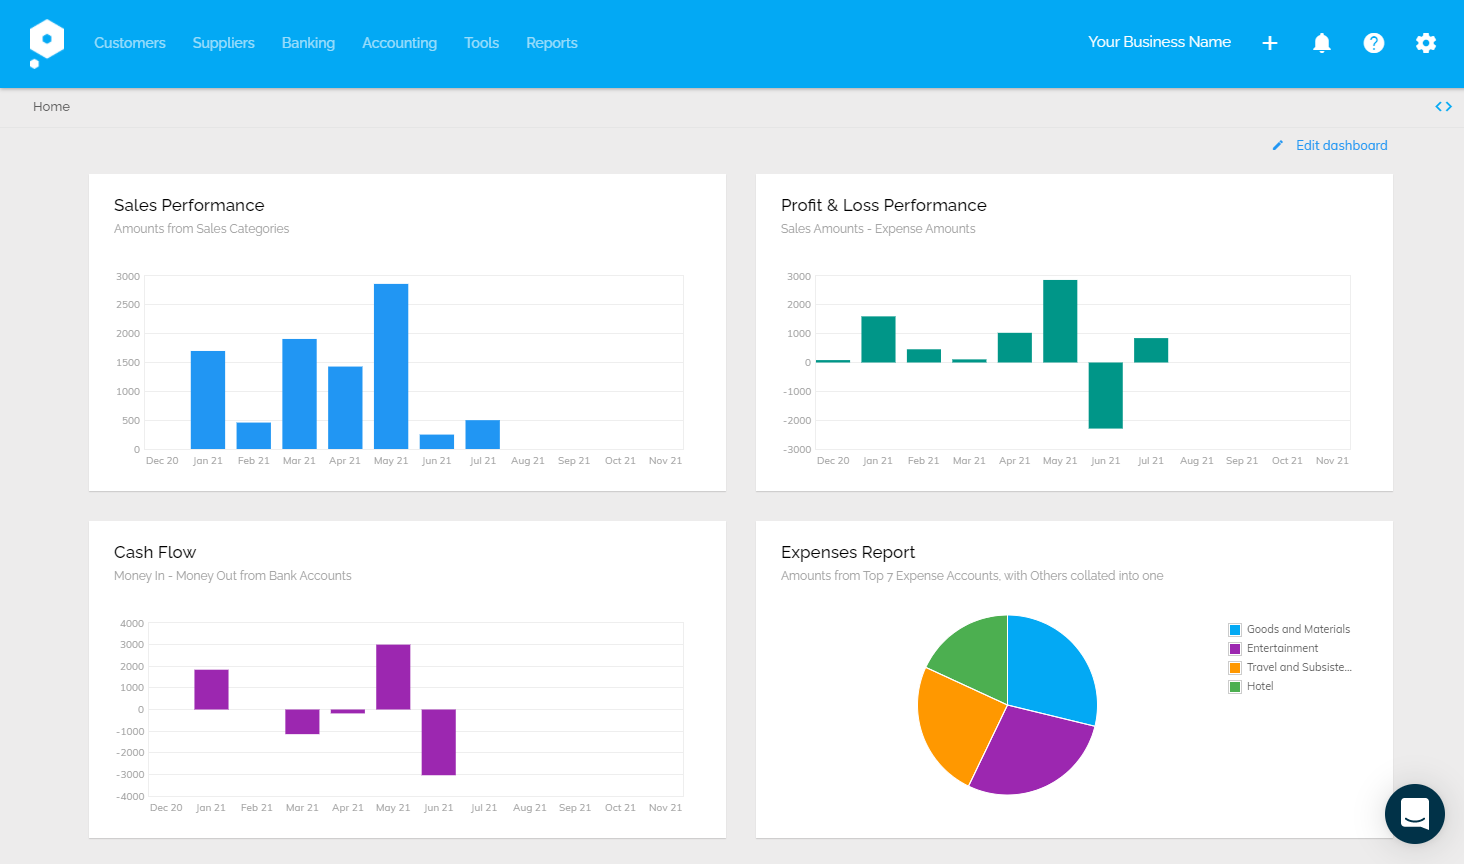This screenshot has height=864, width=1464.
Task: Open the settings gear icon
Action: coord(1426,43)
